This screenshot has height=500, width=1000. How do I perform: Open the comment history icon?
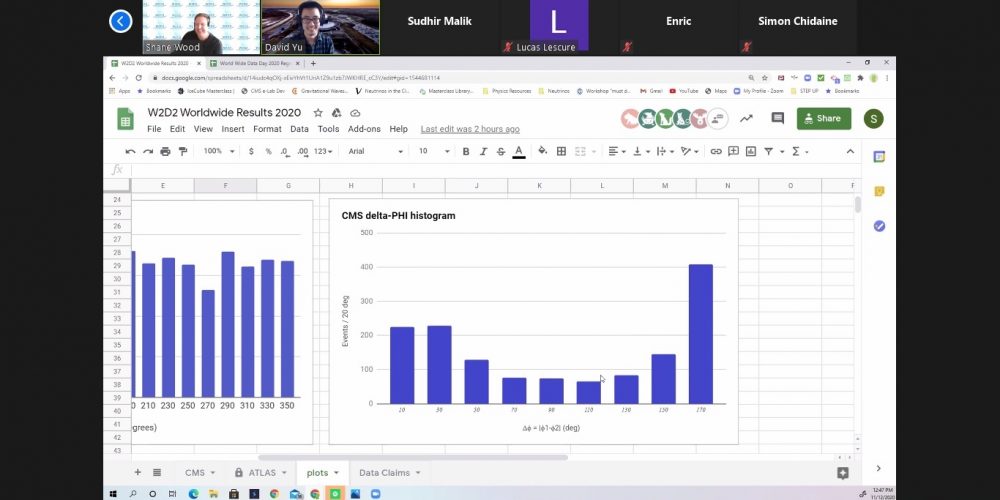[777, 118]
